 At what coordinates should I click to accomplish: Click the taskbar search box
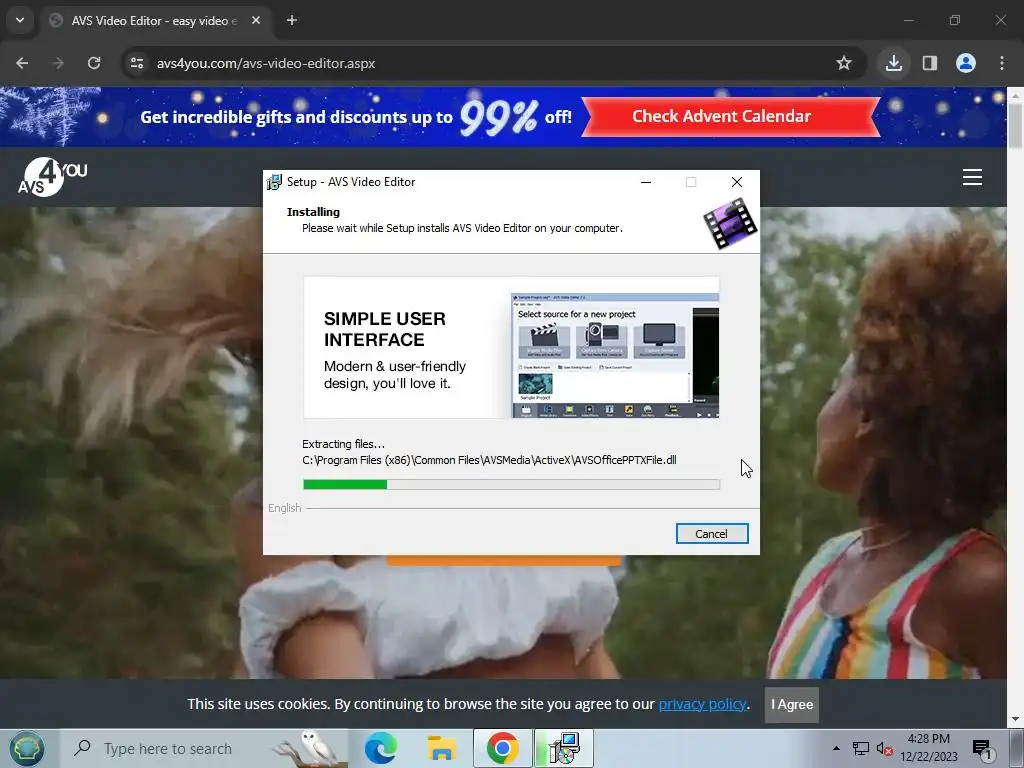pyautogui.click(x=204, y=748)
